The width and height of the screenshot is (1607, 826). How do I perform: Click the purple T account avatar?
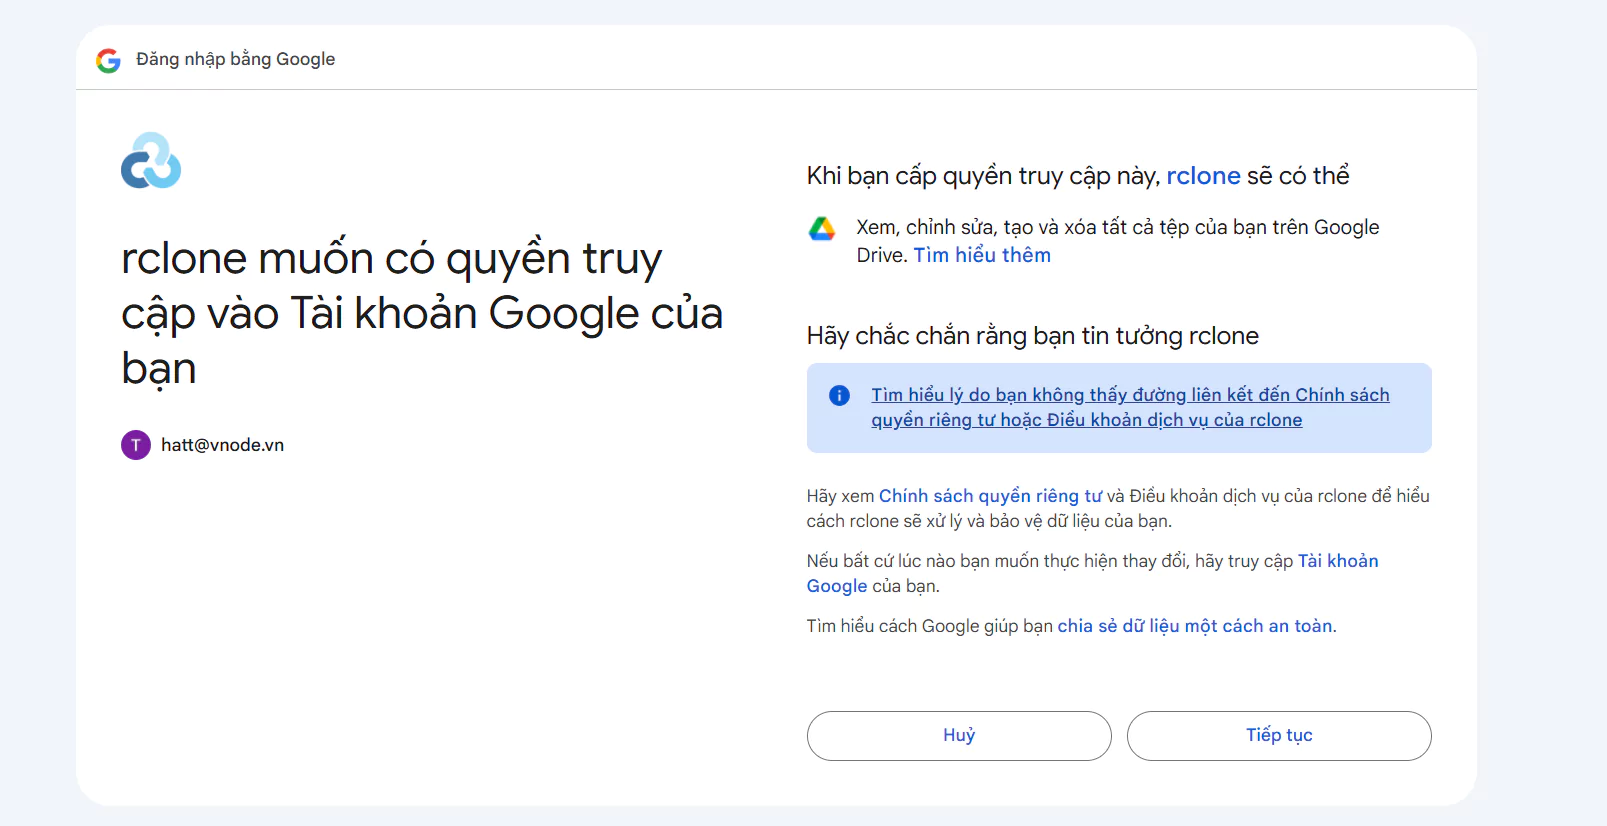point(136,445)
